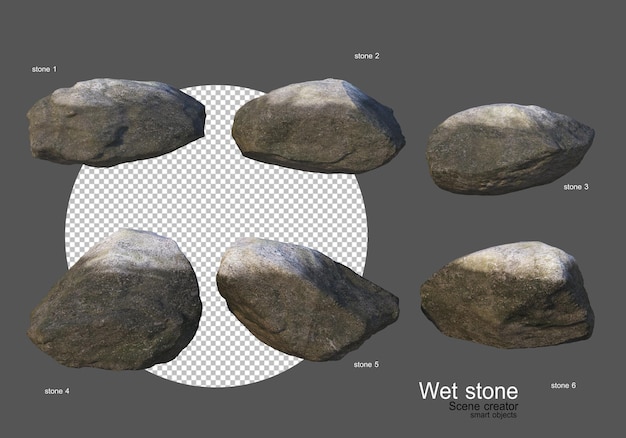Click the 'stone 2' label
The width and height of the screenshot is (626, 438).
(x=366, y=56)
